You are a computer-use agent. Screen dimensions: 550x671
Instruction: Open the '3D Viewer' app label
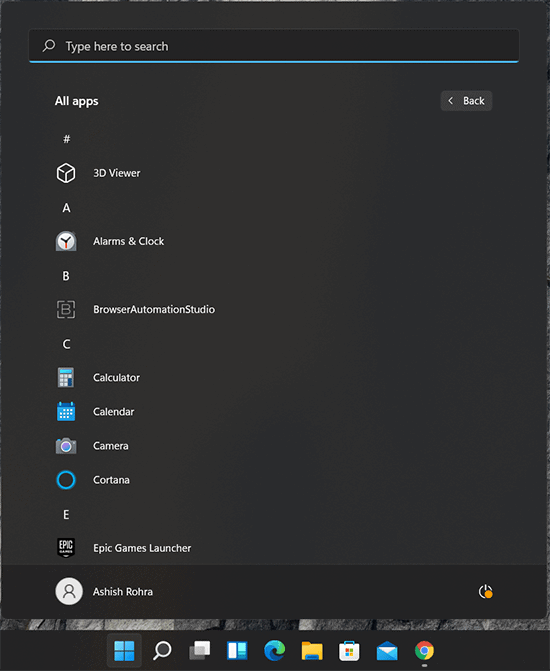pos(117,173)
